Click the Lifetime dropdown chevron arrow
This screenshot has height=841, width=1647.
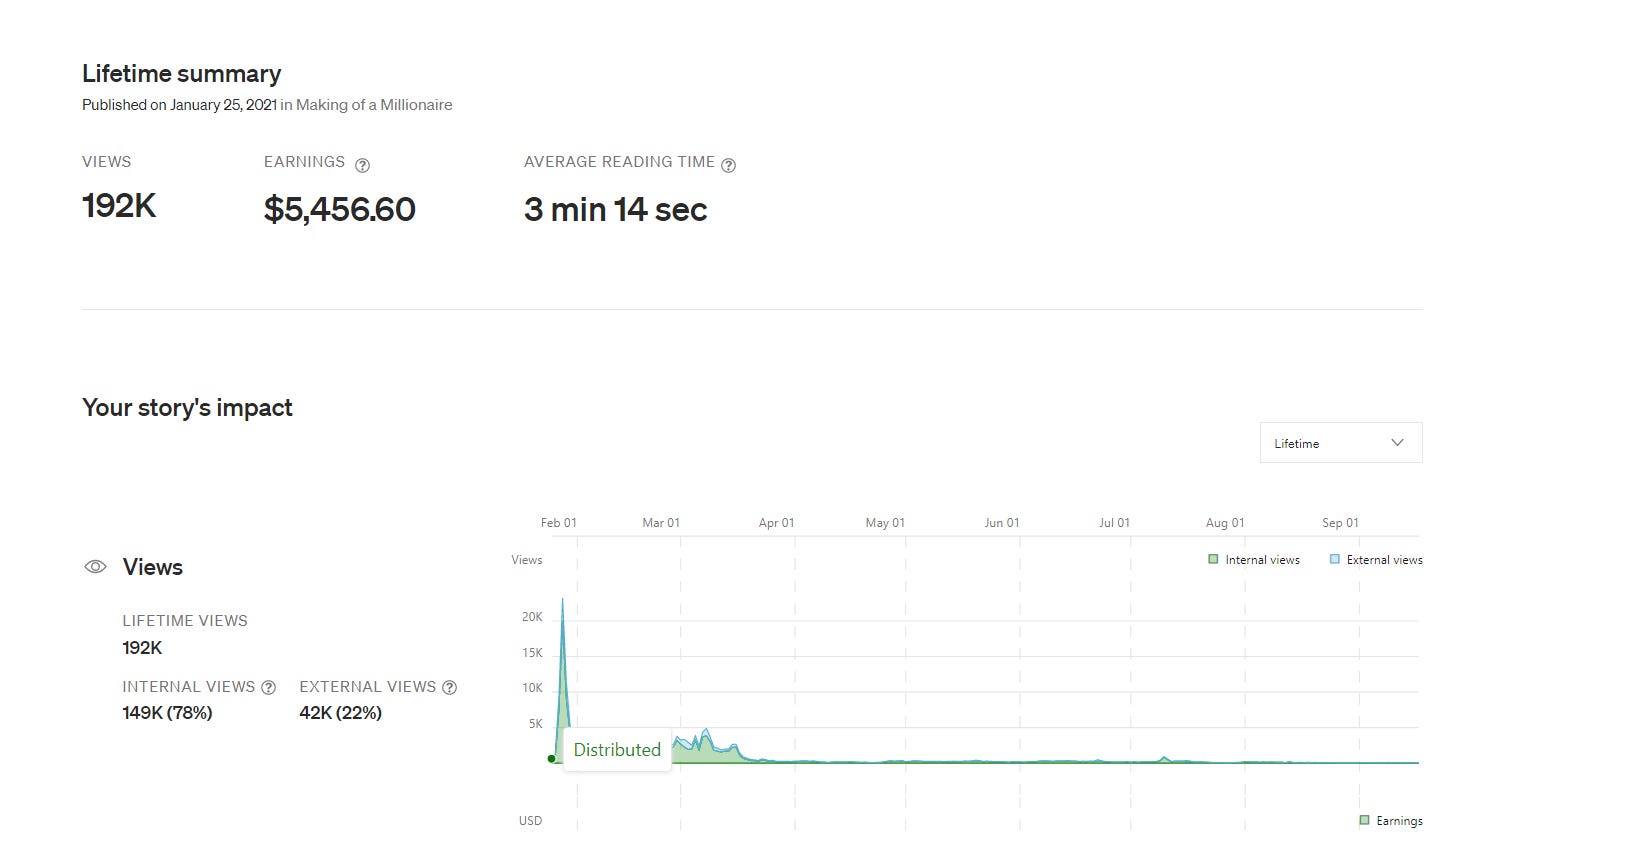tap(1398, 443)
